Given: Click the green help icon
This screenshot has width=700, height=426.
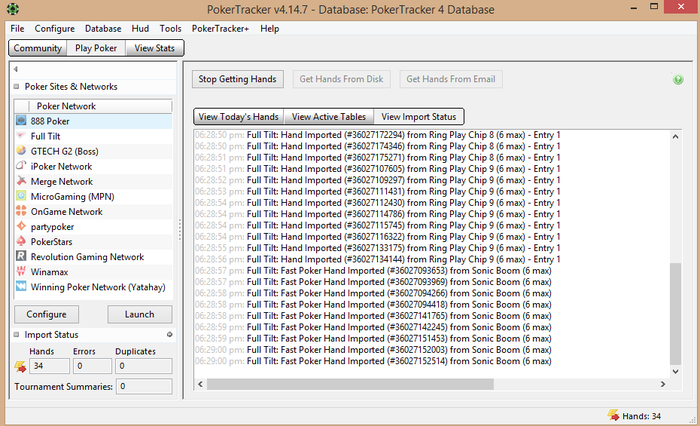Looking at the screenshot, I should [x=678, y=79].
